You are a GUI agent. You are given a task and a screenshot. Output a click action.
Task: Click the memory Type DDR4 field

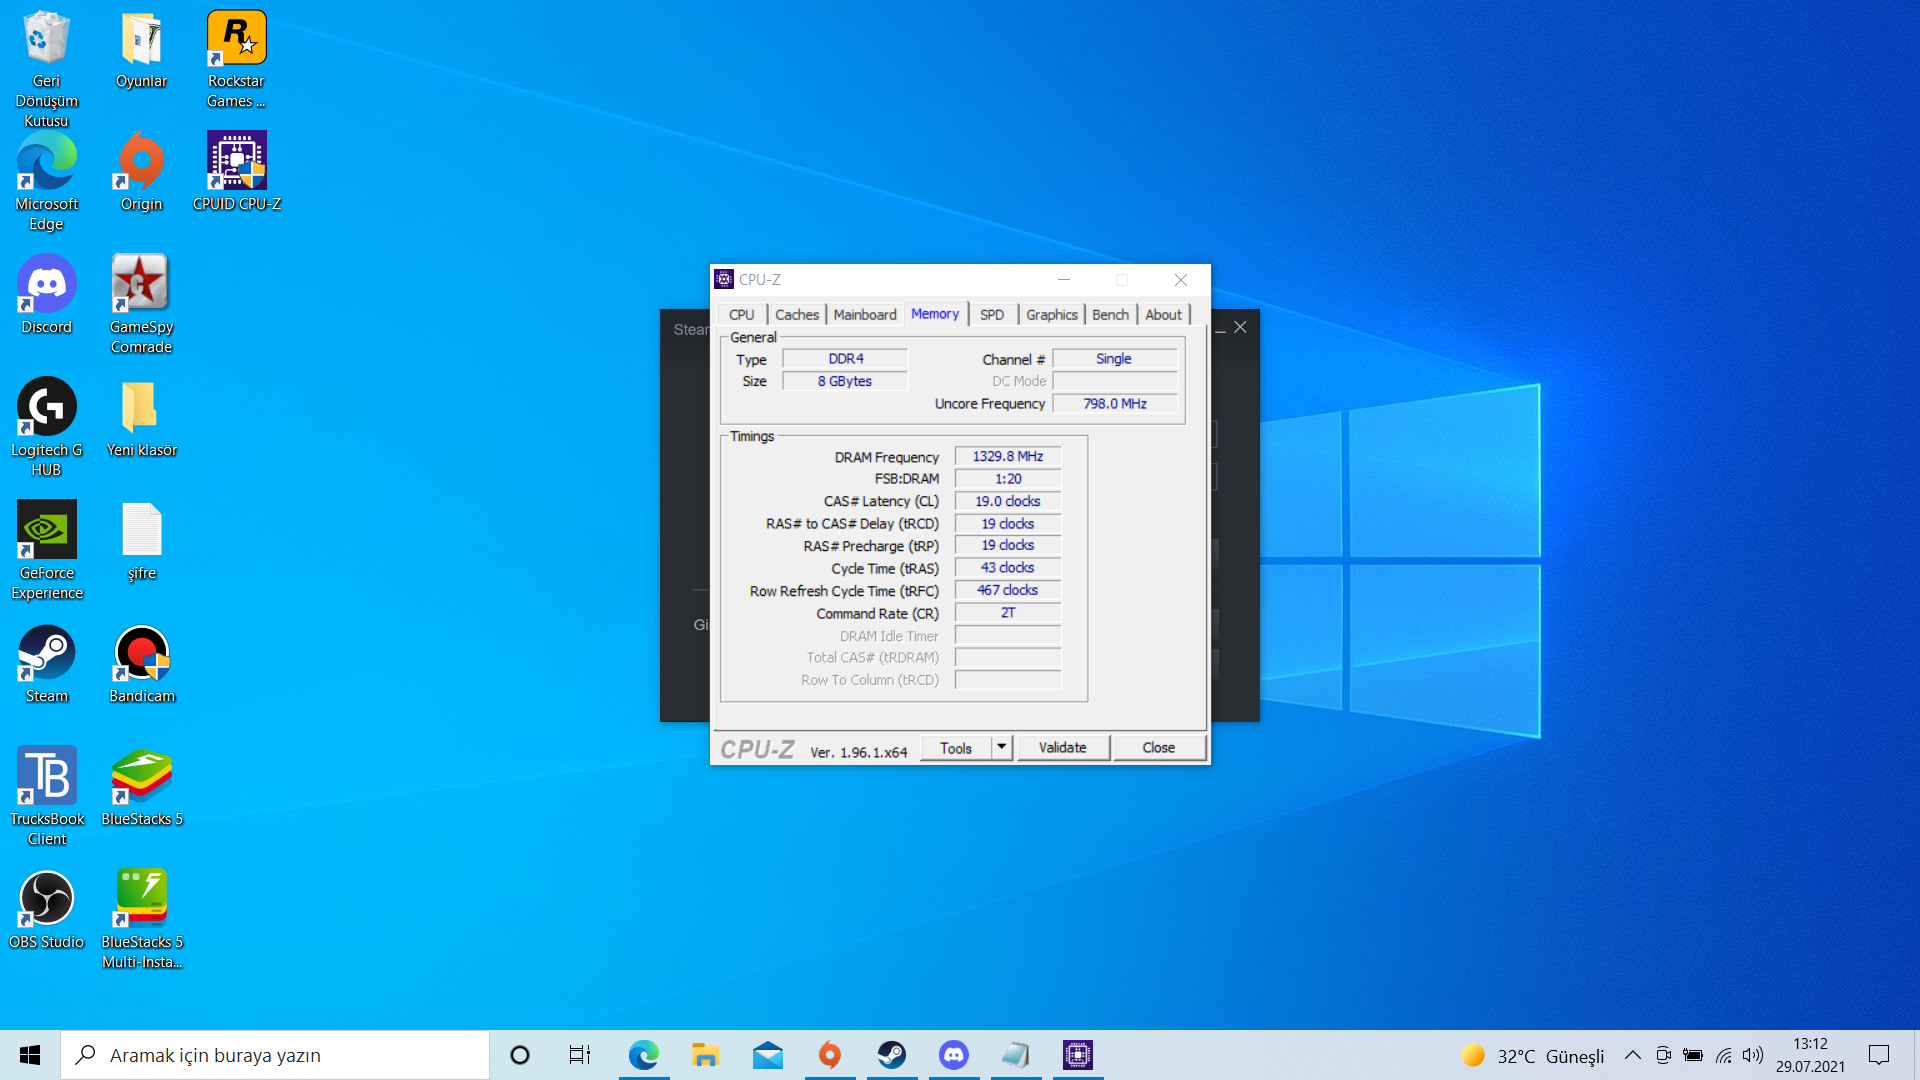point(845,359)
